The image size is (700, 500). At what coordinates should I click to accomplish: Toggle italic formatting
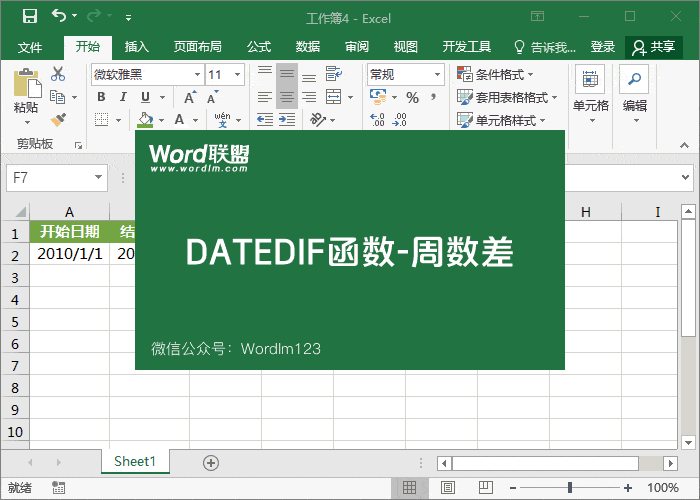coord(123,97)
